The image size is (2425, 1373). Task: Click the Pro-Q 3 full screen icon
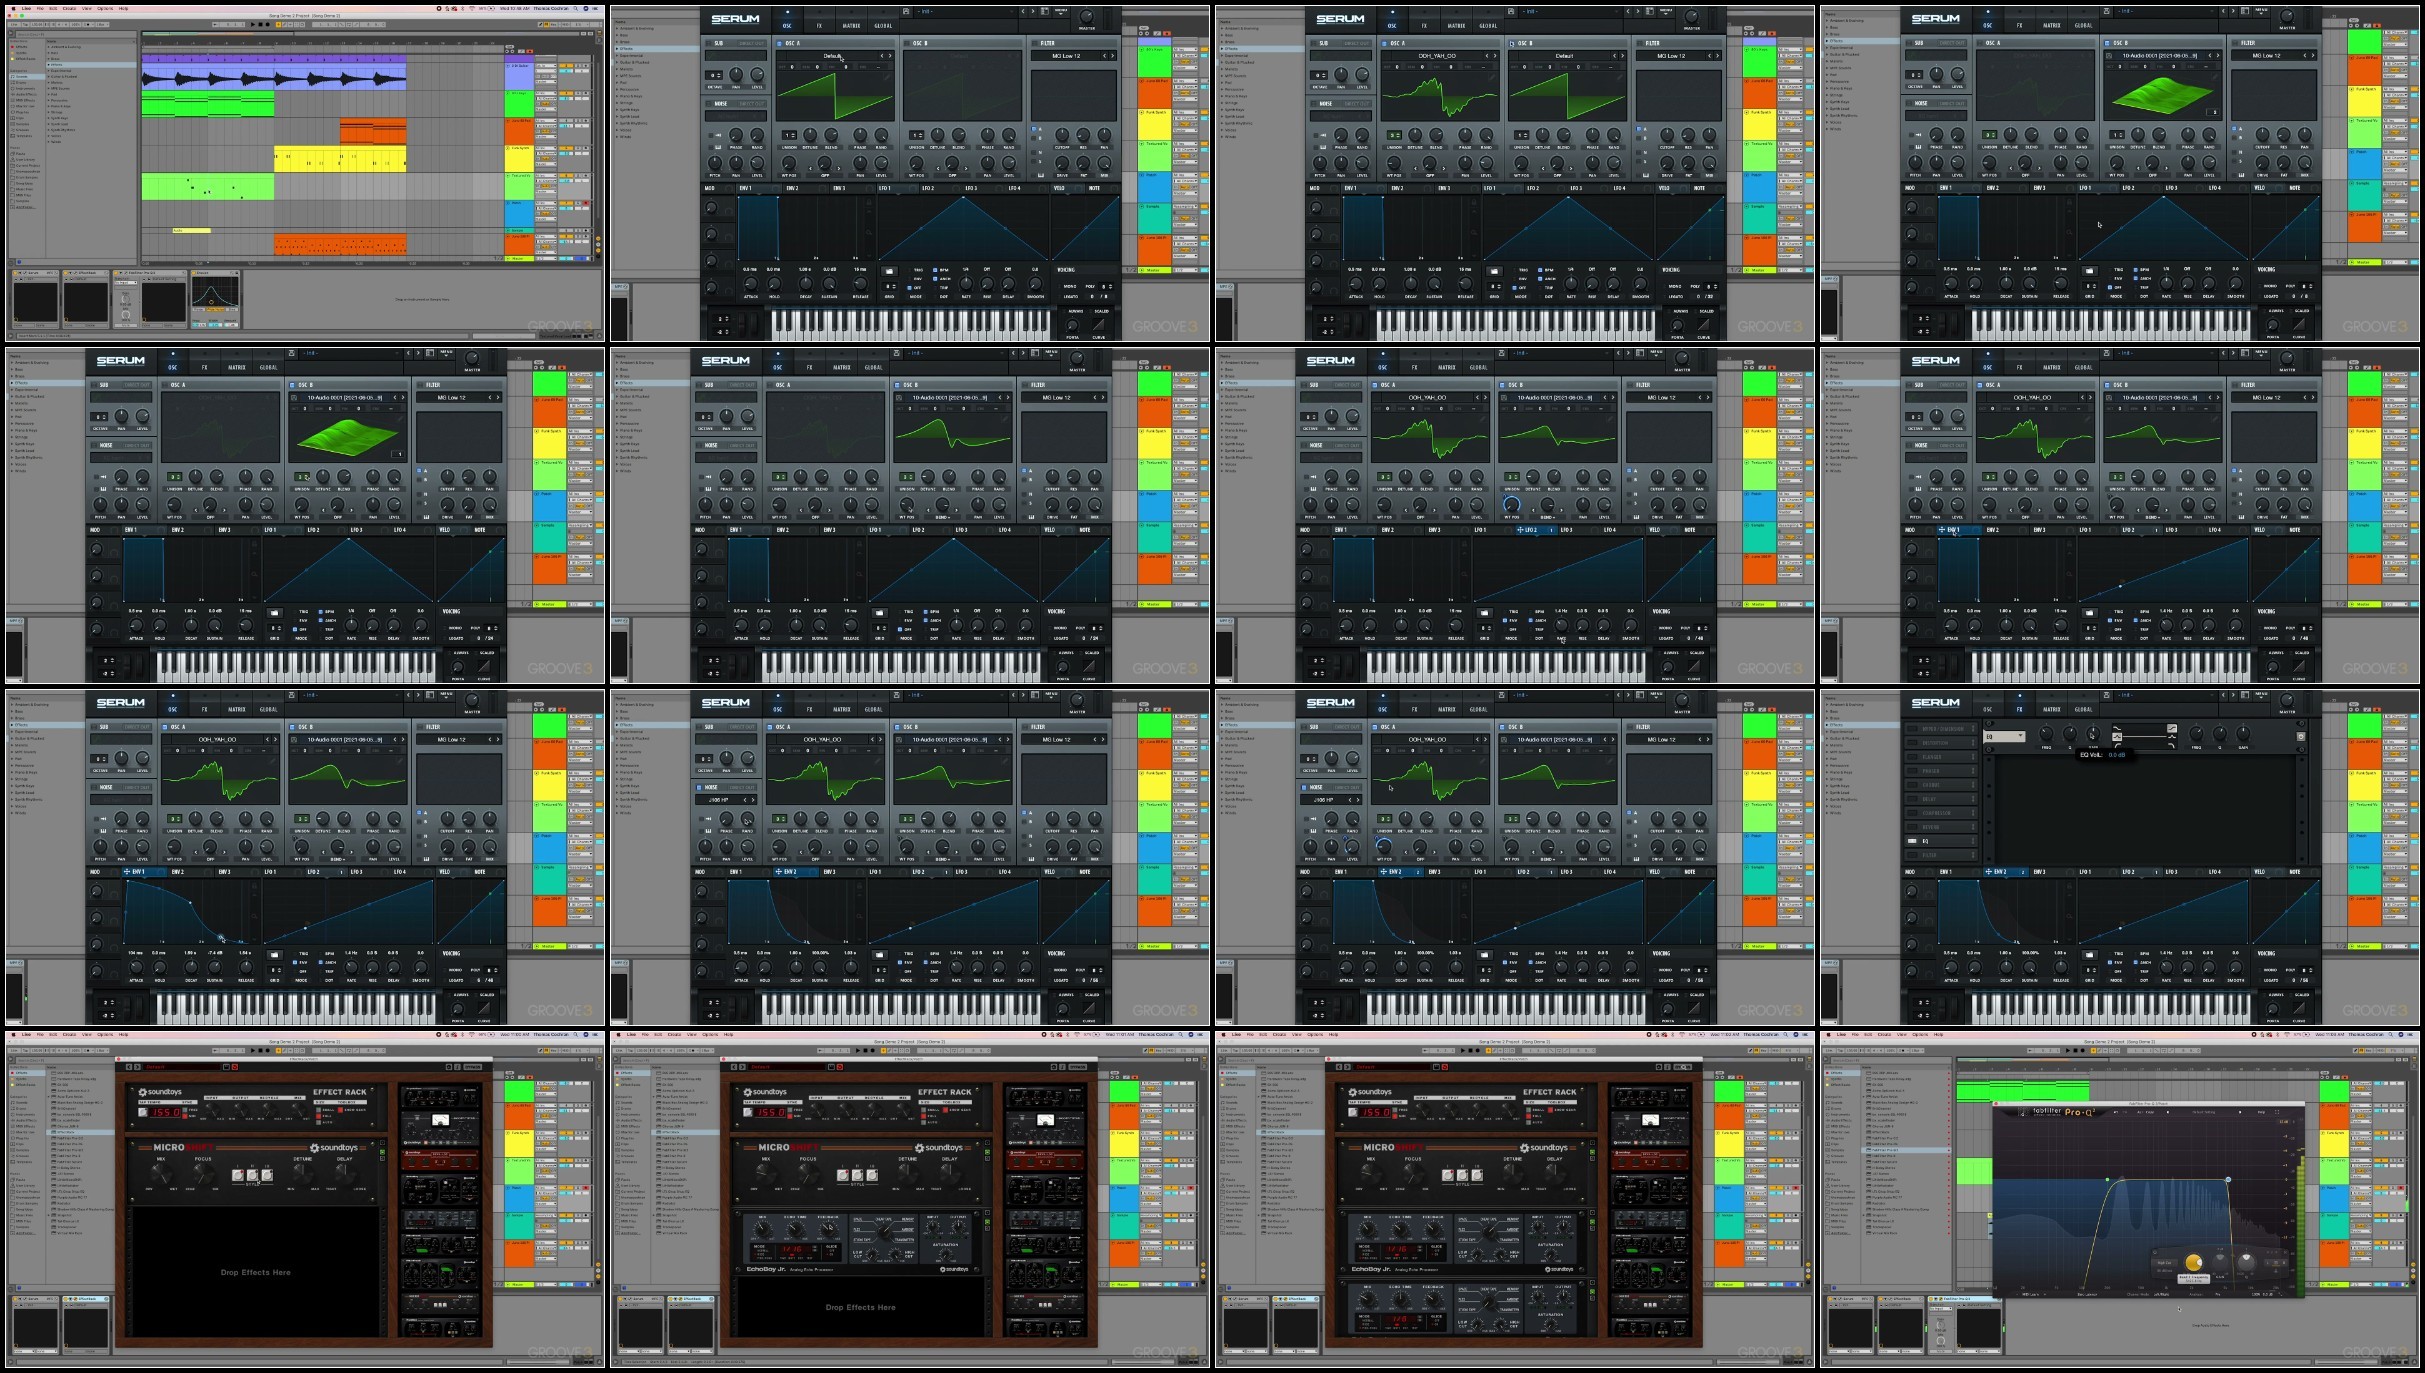click(x=2277, y=1112)
